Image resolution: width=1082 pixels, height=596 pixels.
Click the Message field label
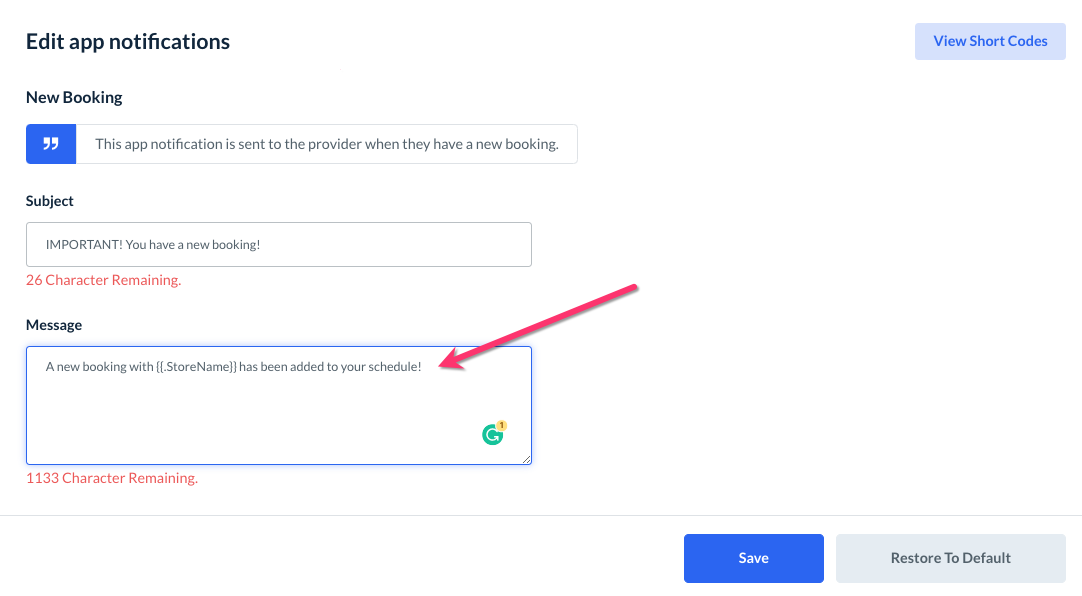[54, 325]
